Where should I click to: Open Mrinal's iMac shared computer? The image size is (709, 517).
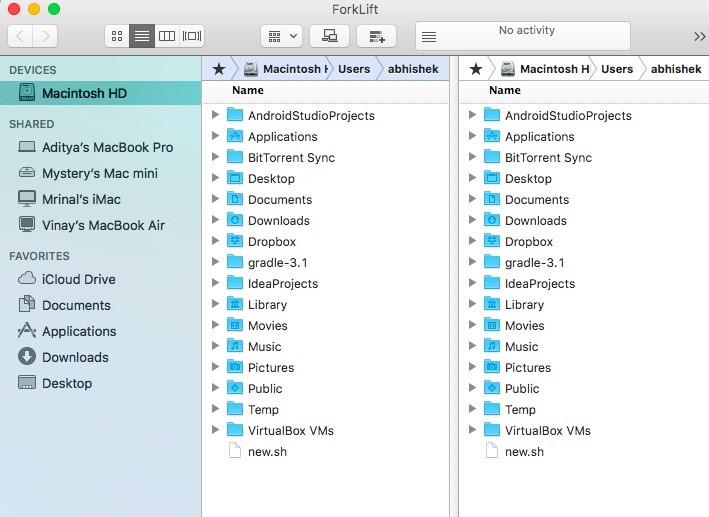click(100, 199)
